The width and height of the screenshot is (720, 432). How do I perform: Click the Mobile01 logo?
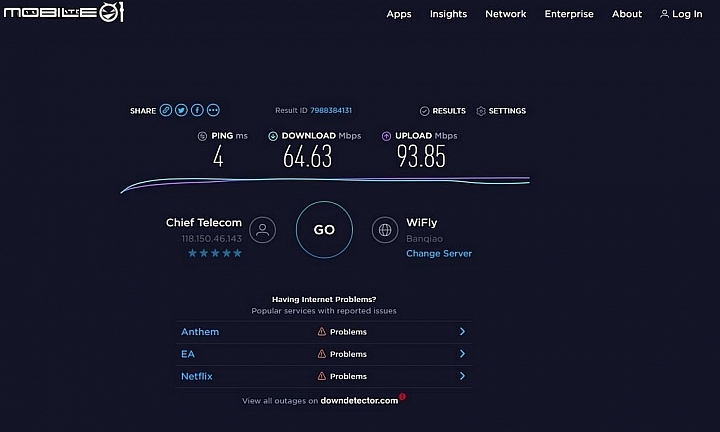coord(64,11)
